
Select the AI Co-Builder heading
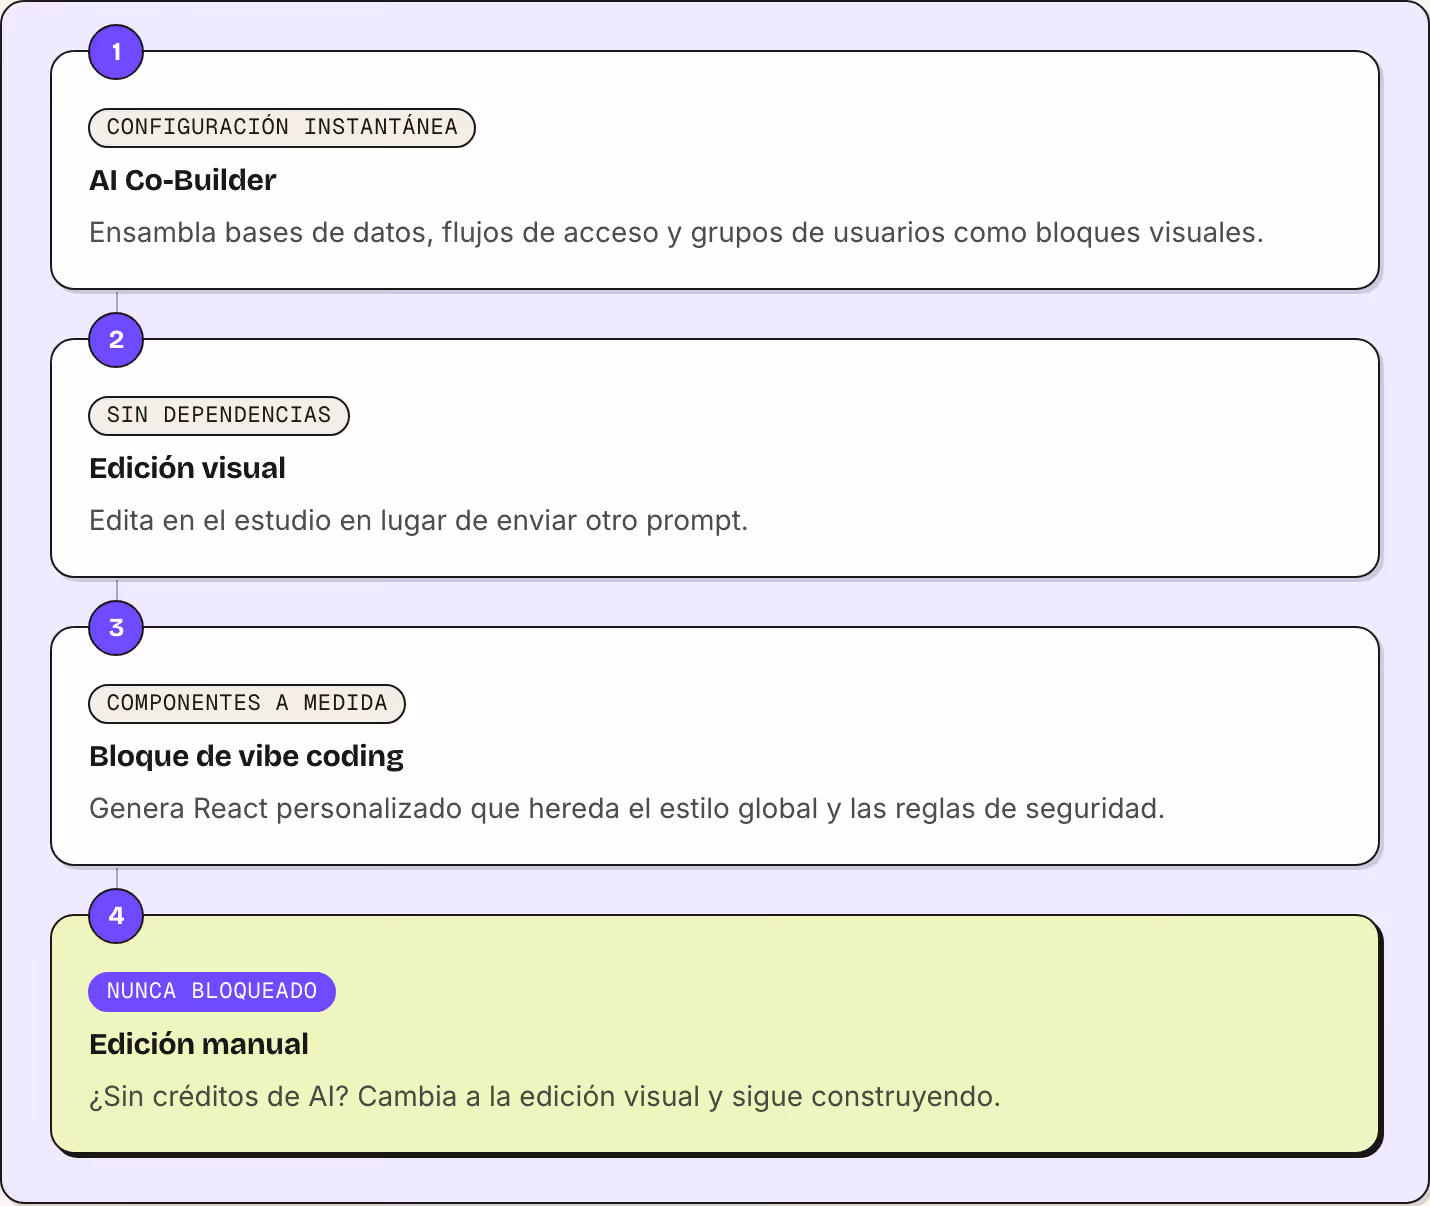pos(183,180)
